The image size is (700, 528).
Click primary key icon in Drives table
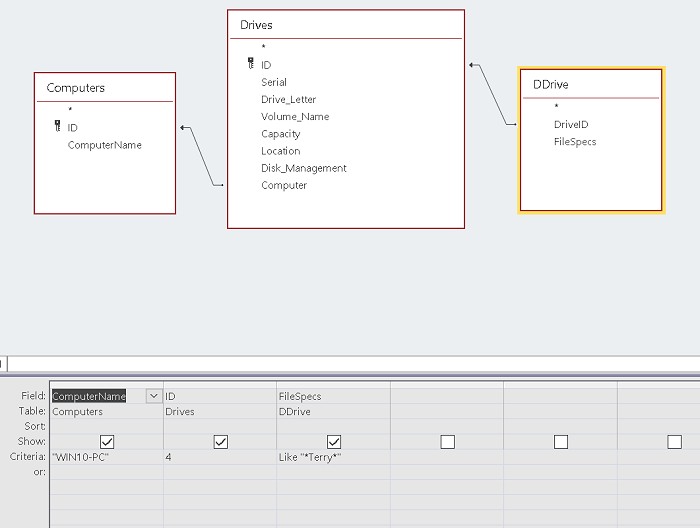click(251, 64)
